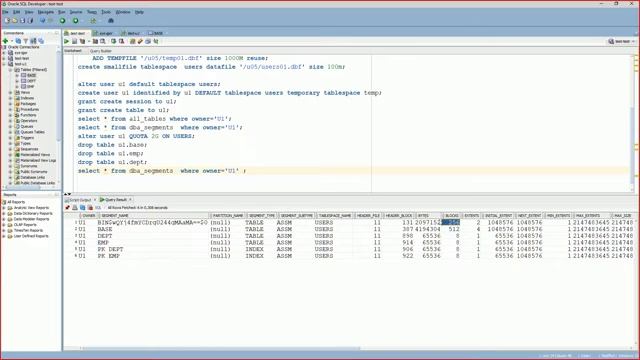Open the connection selector dropdown at top right
640x360 pixels.
pyautogui.click(x=622, y=41)
